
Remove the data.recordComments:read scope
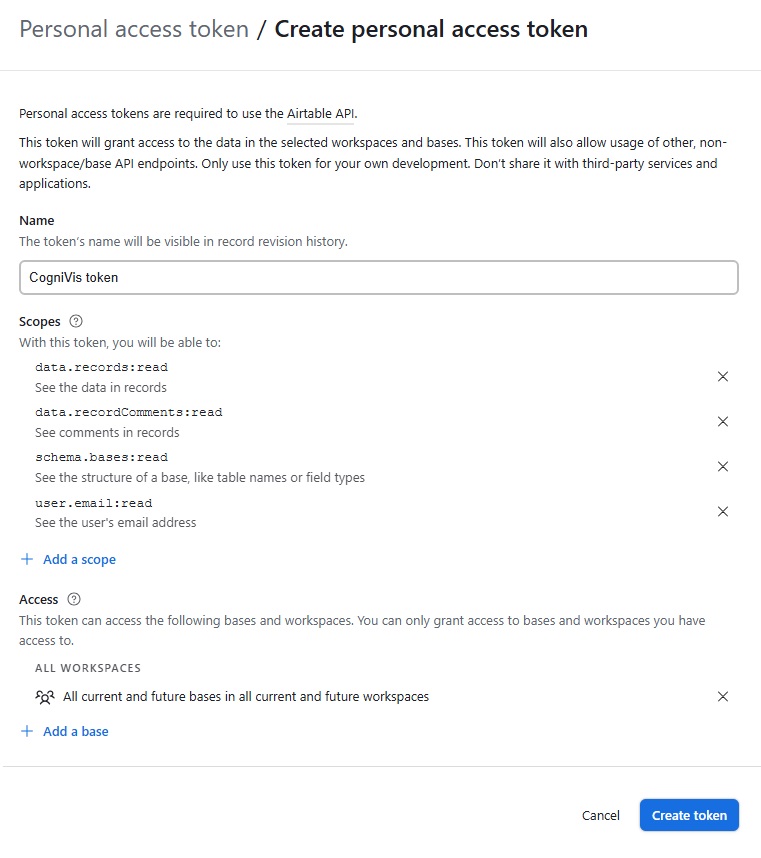[723, 422]
